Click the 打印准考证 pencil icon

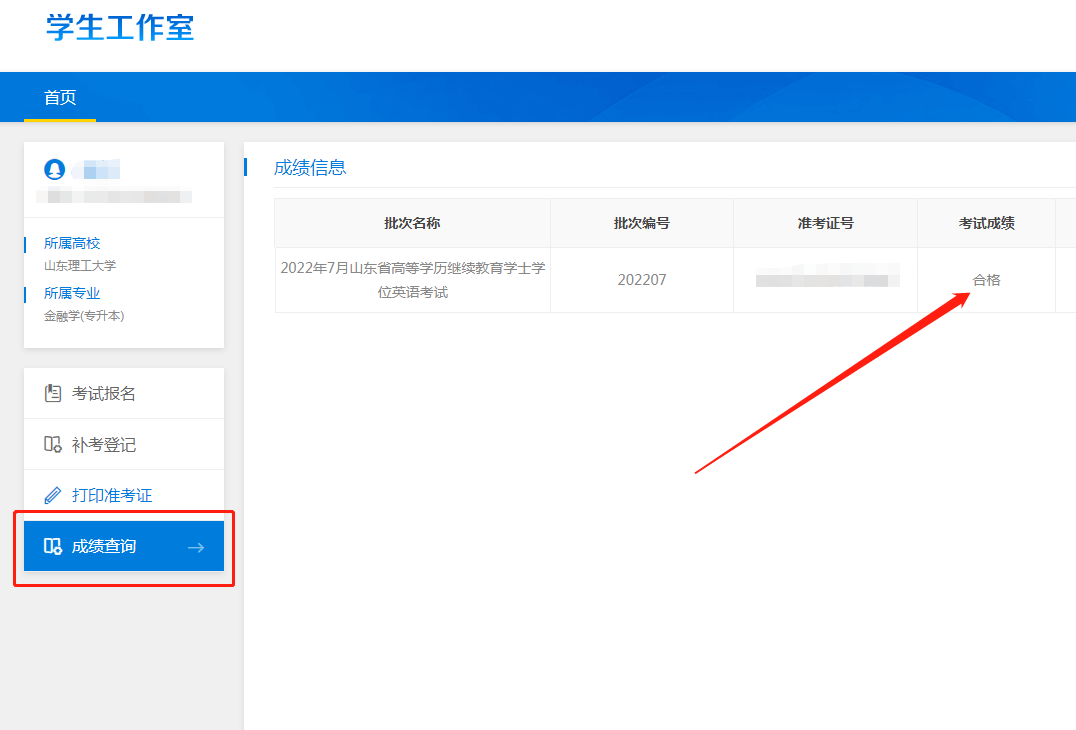tap(53, 495)
